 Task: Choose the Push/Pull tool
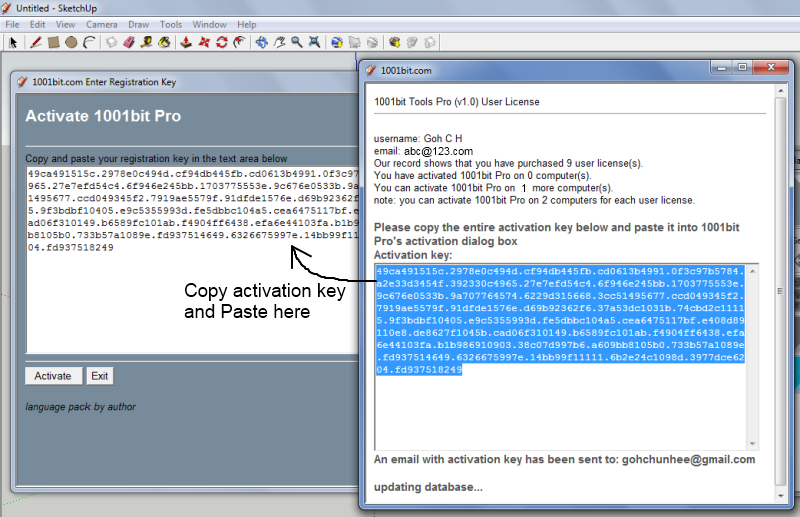pos(186,42)
